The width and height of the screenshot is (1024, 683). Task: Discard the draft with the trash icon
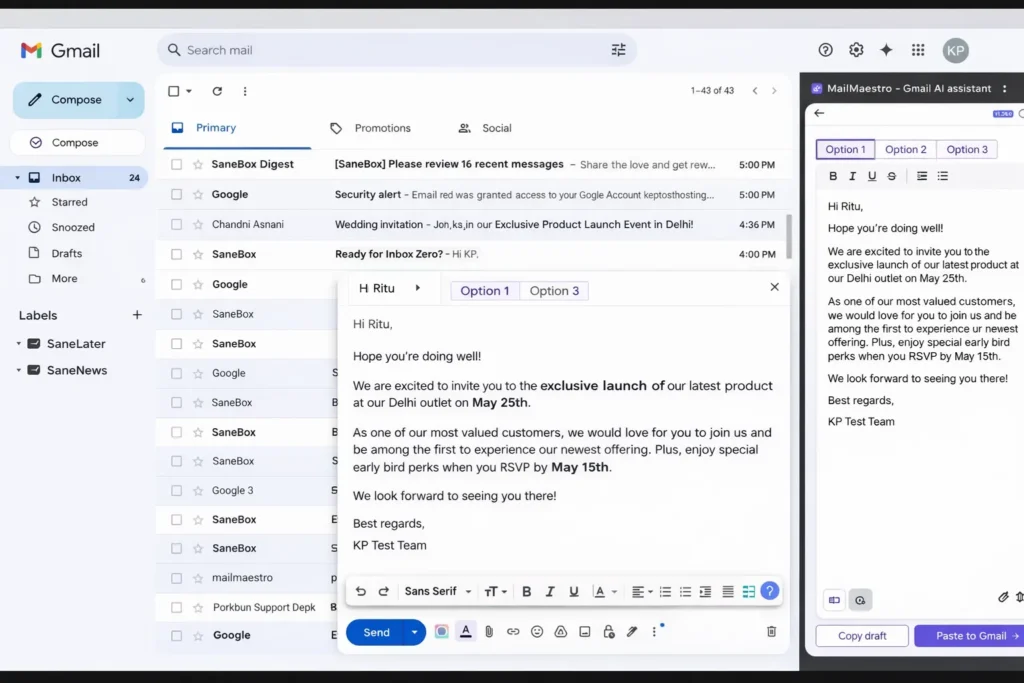point(771,631)
